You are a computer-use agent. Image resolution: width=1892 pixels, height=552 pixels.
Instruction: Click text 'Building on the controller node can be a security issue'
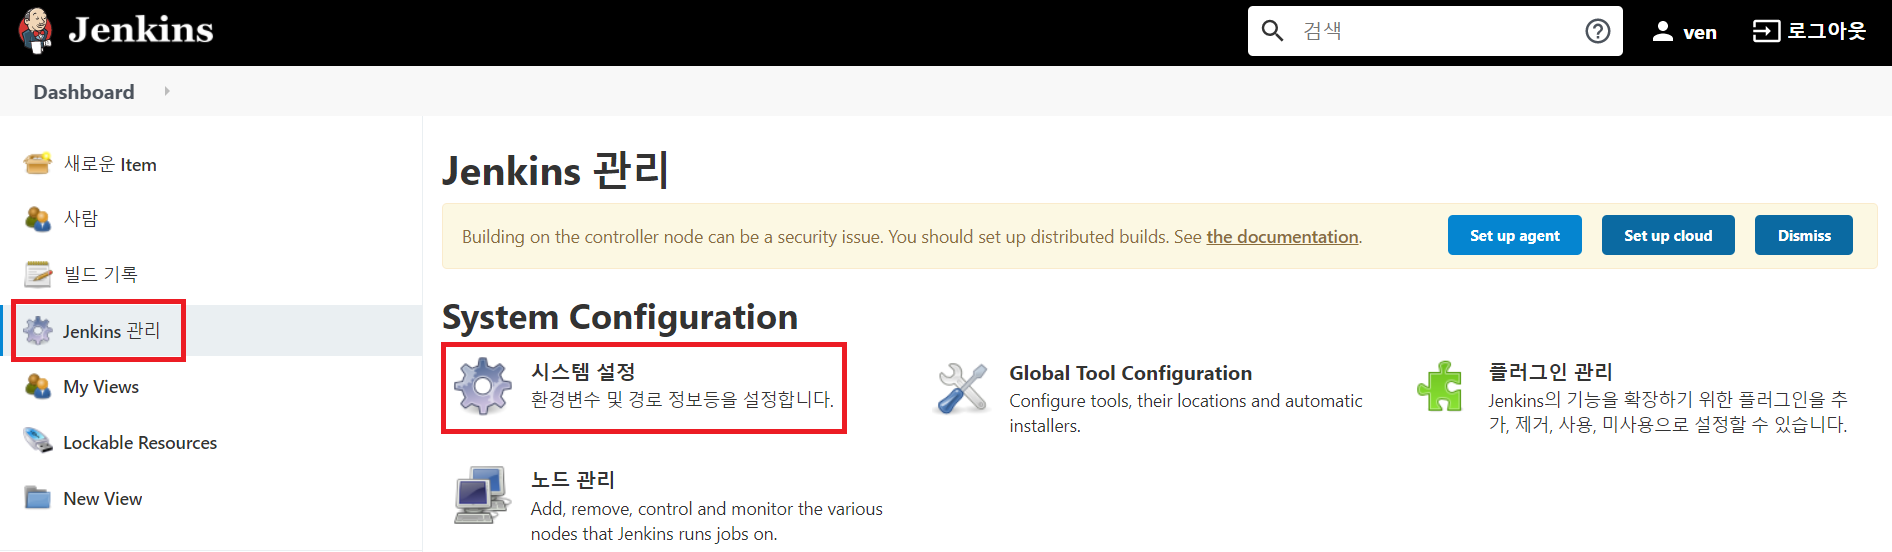[x=671, y=237]
